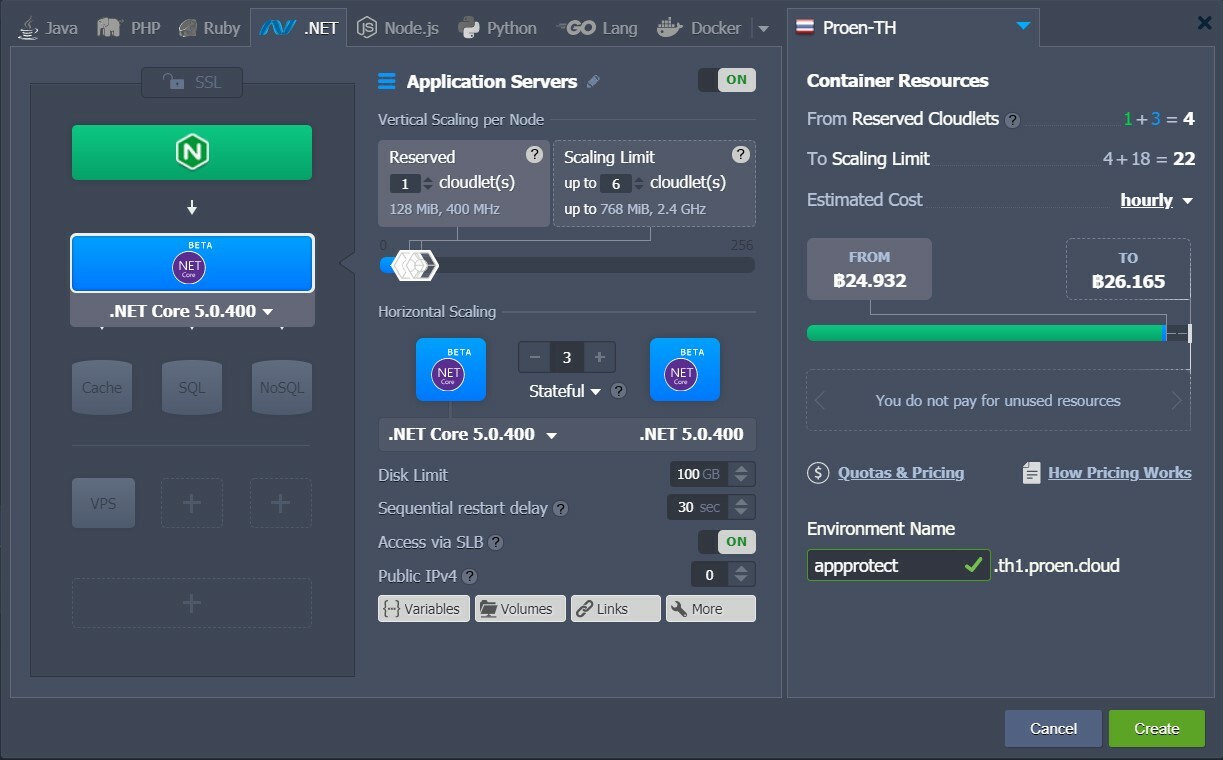Viewport: 1223px width, 760px height.
Task: Adjust Sequential restart delay stepper arrows
Action: [x=741, y=507]
